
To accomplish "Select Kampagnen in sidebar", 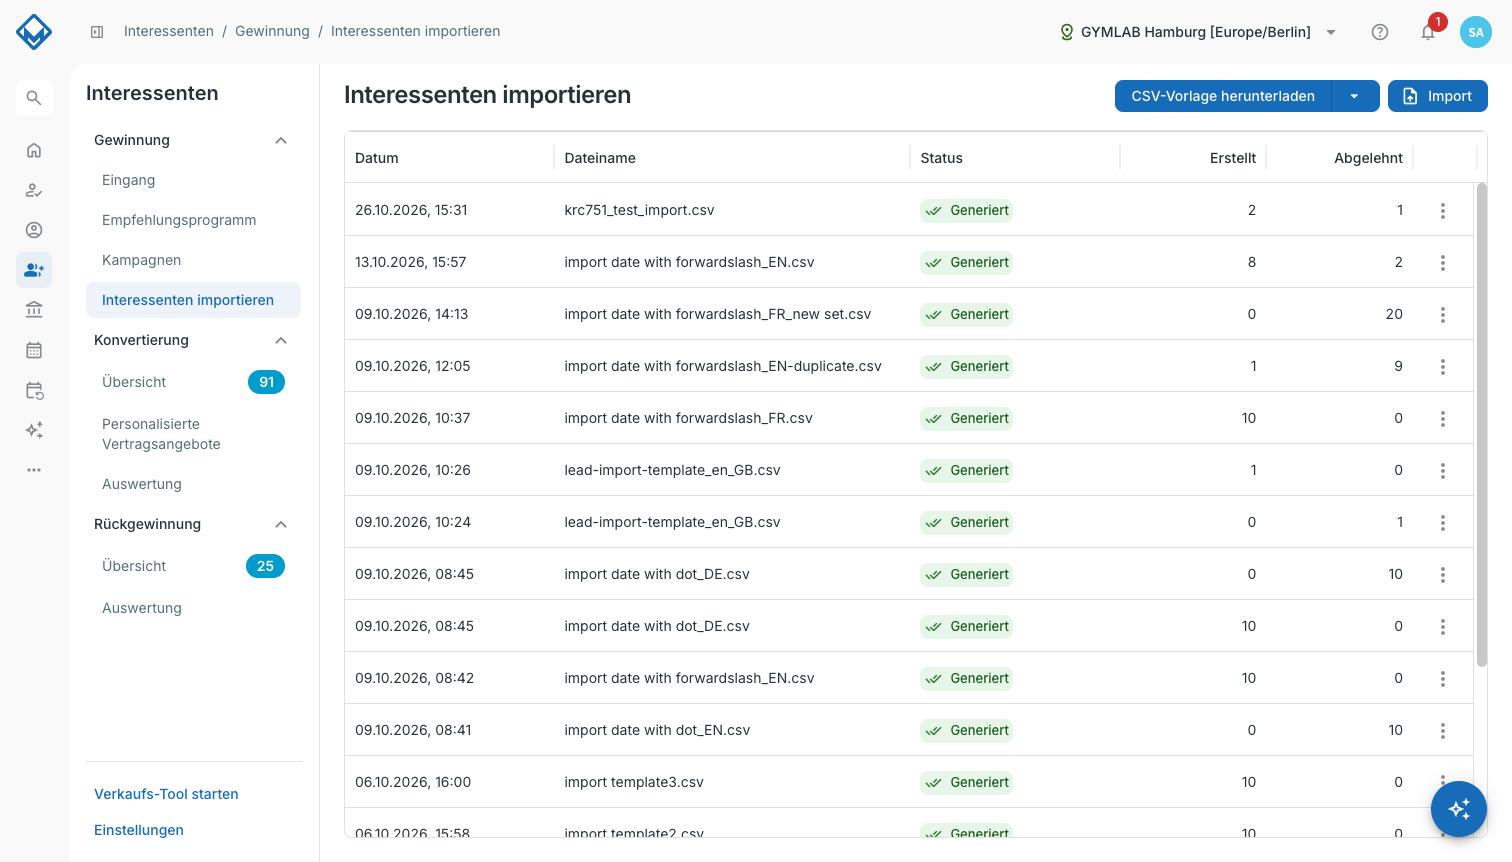I will (141, 260).
